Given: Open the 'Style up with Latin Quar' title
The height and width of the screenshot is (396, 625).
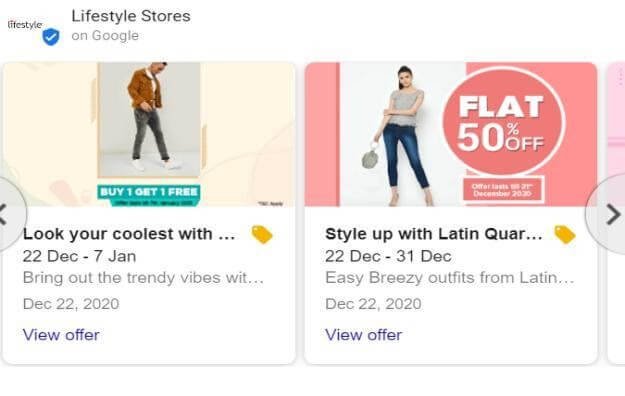Looking at the screenshot, I should tap(434, 234).
